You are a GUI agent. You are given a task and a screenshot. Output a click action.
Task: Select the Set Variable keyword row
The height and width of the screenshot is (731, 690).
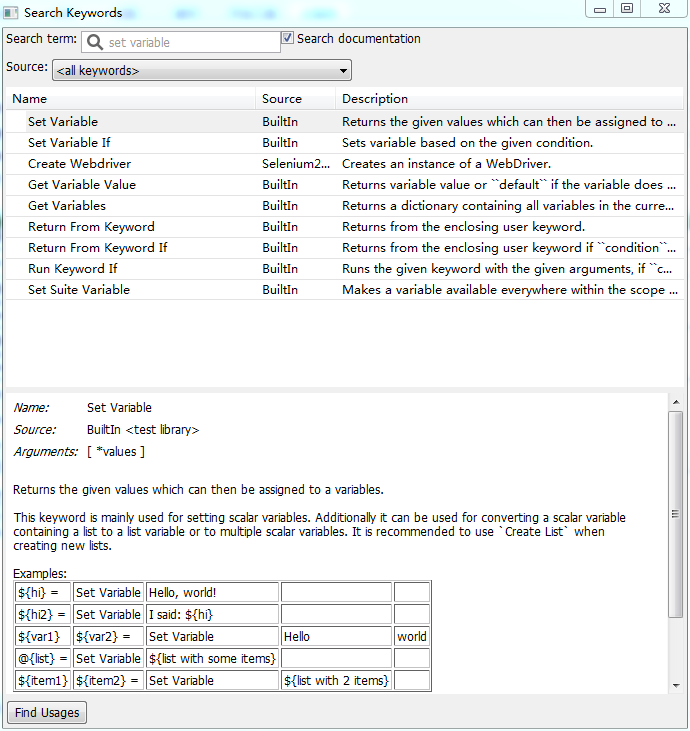click(345, 122)
